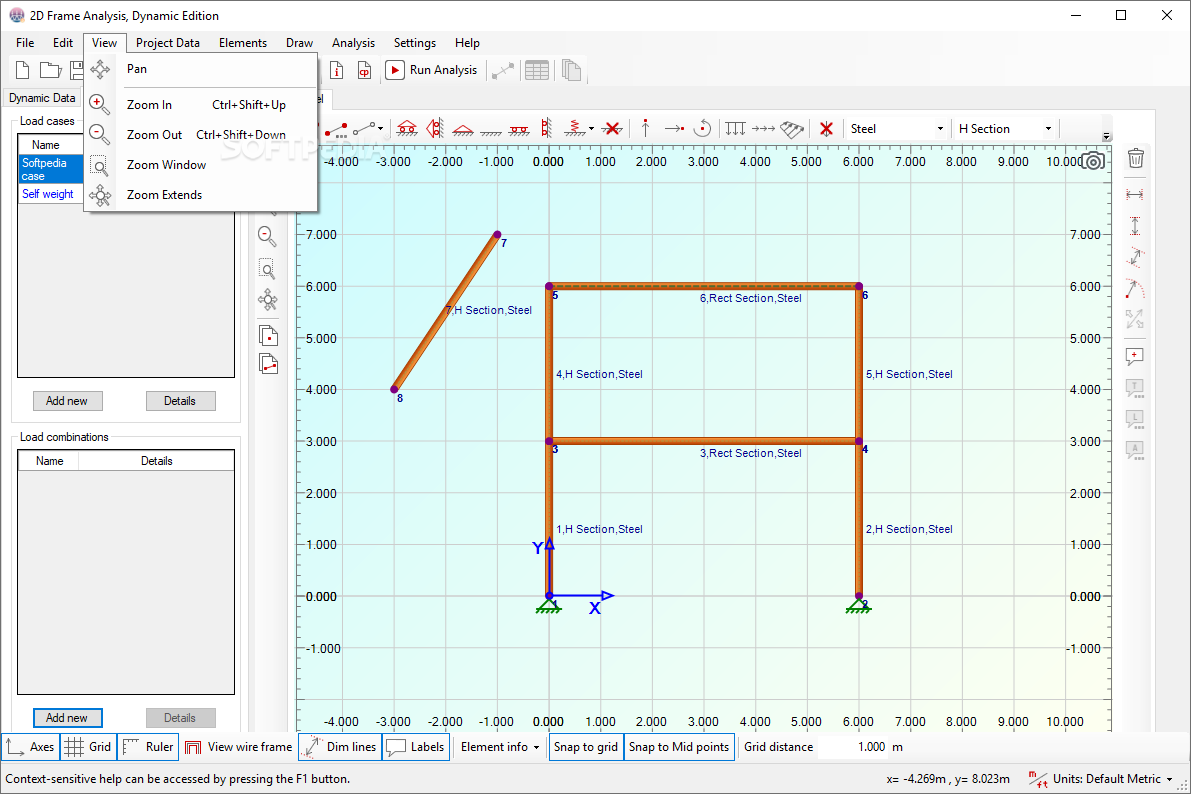Expand the Element info dropdown

500,747
